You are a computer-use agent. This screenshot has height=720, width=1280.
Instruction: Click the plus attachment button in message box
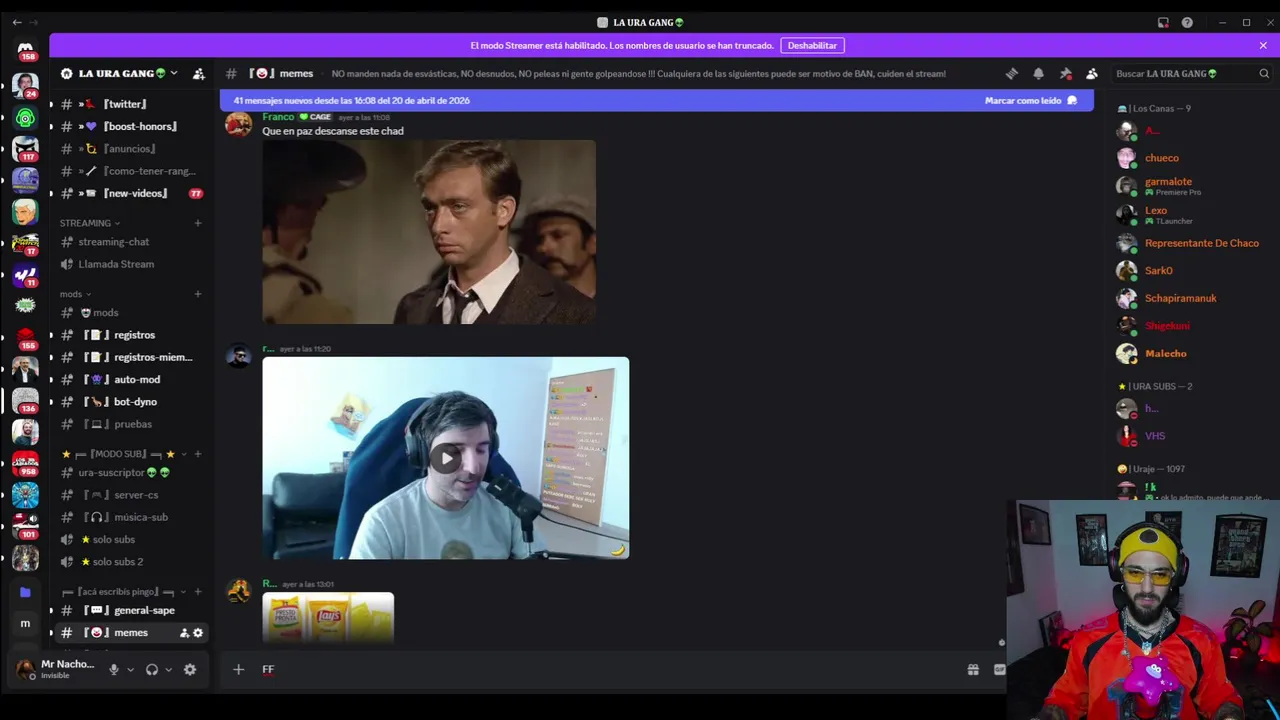coord(238,670)
